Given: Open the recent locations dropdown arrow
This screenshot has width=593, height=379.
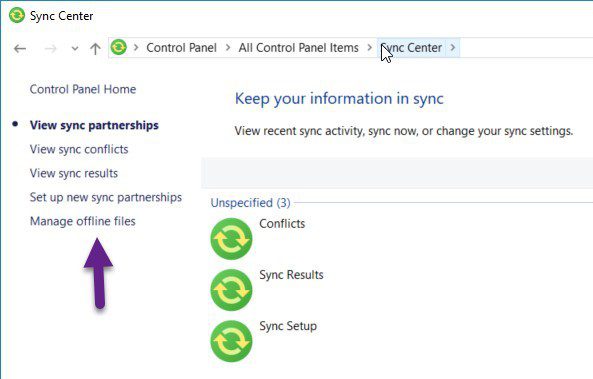Looking at the screenshot, I should coord(75,48).
